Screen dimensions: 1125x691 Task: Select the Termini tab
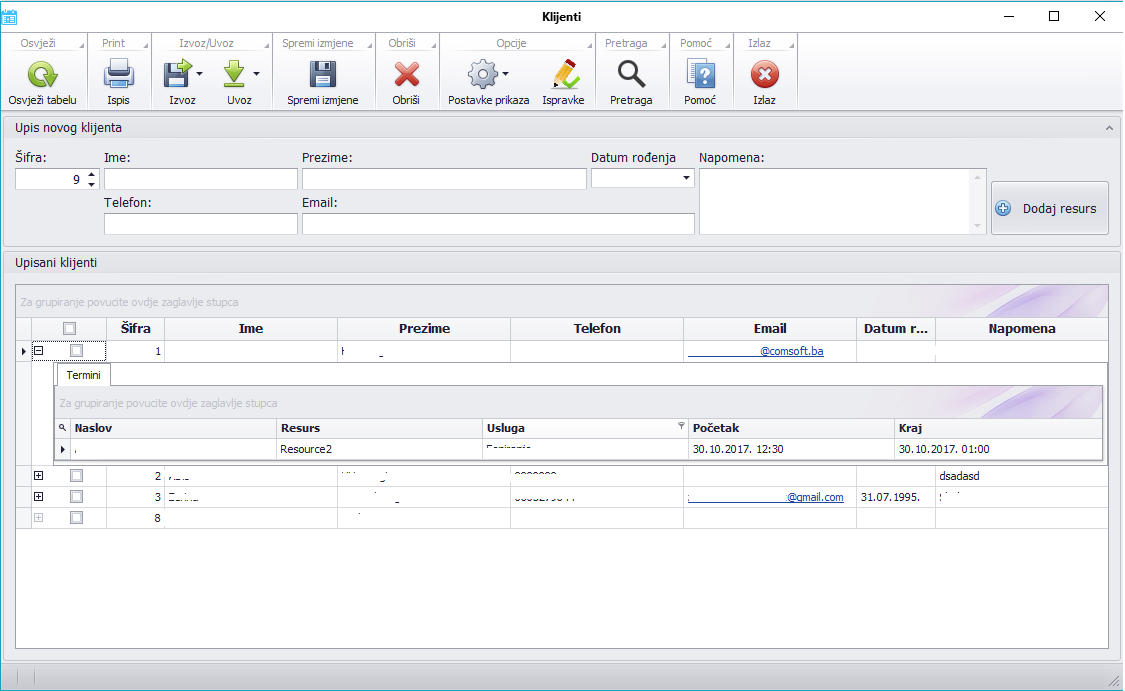click(x=83, y=375)
